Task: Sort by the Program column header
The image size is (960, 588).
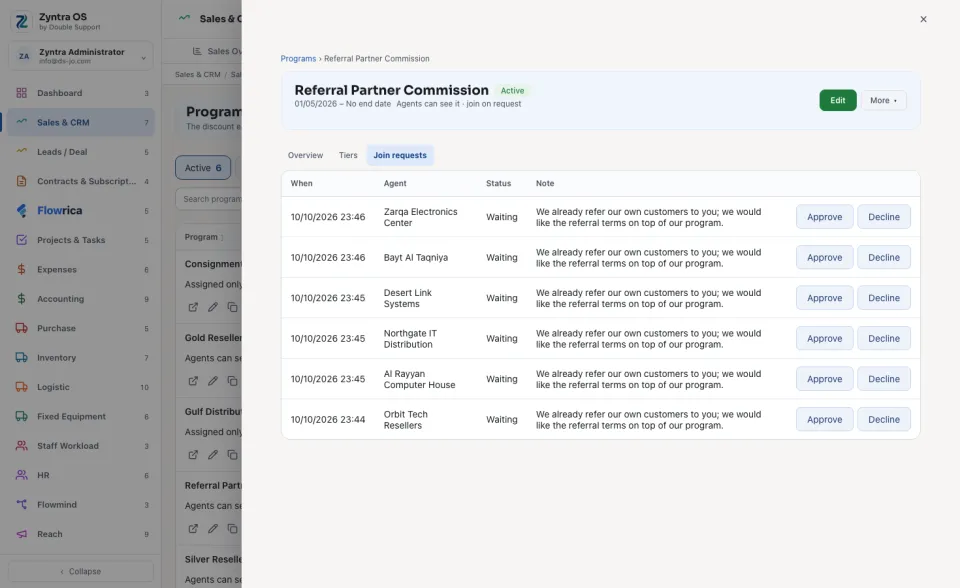Action: point(204,237)
